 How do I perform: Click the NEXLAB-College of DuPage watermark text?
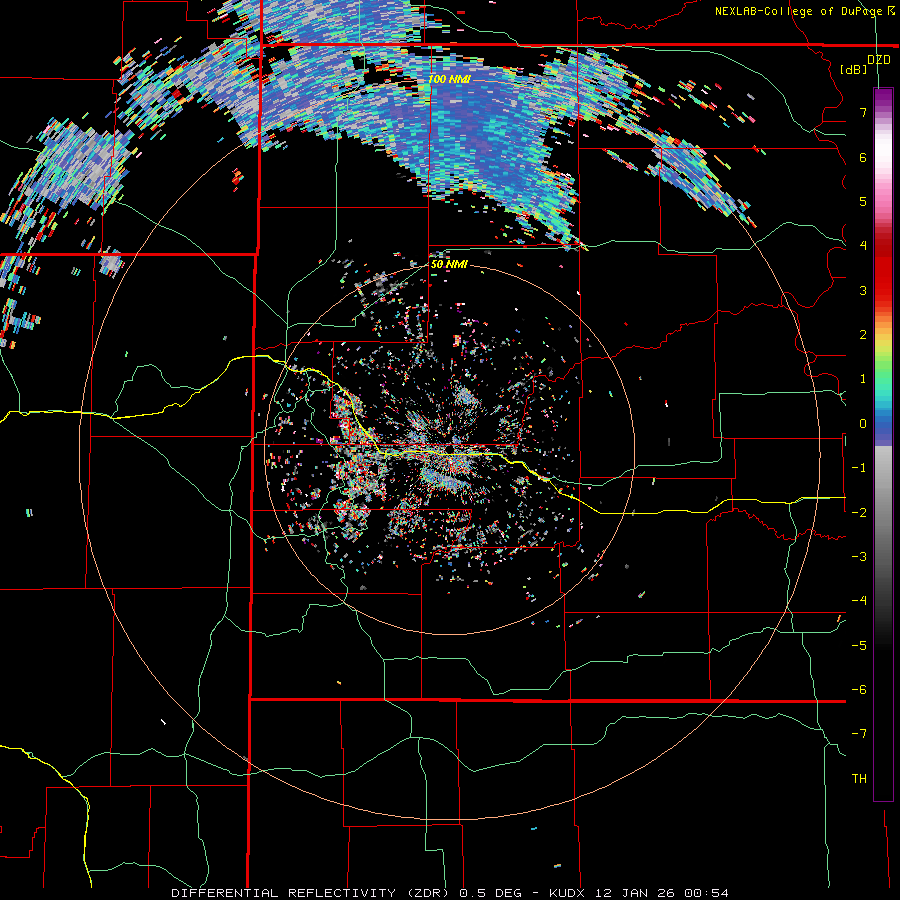coord(804,11)
